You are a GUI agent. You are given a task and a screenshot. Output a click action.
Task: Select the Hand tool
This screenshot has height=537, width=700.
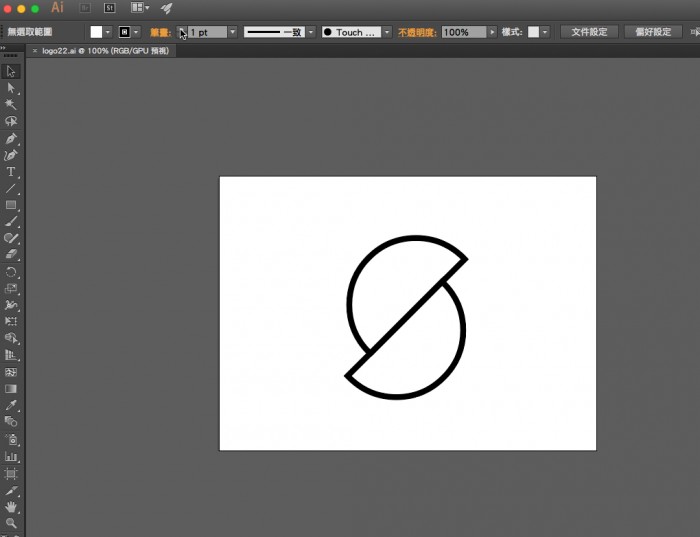11,507
